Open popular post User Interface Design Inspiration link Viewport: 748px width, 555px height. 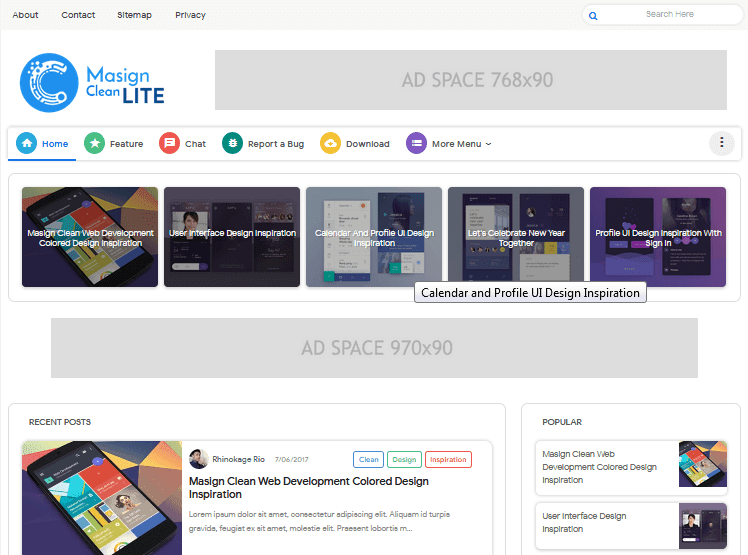[x=584, y=523]
